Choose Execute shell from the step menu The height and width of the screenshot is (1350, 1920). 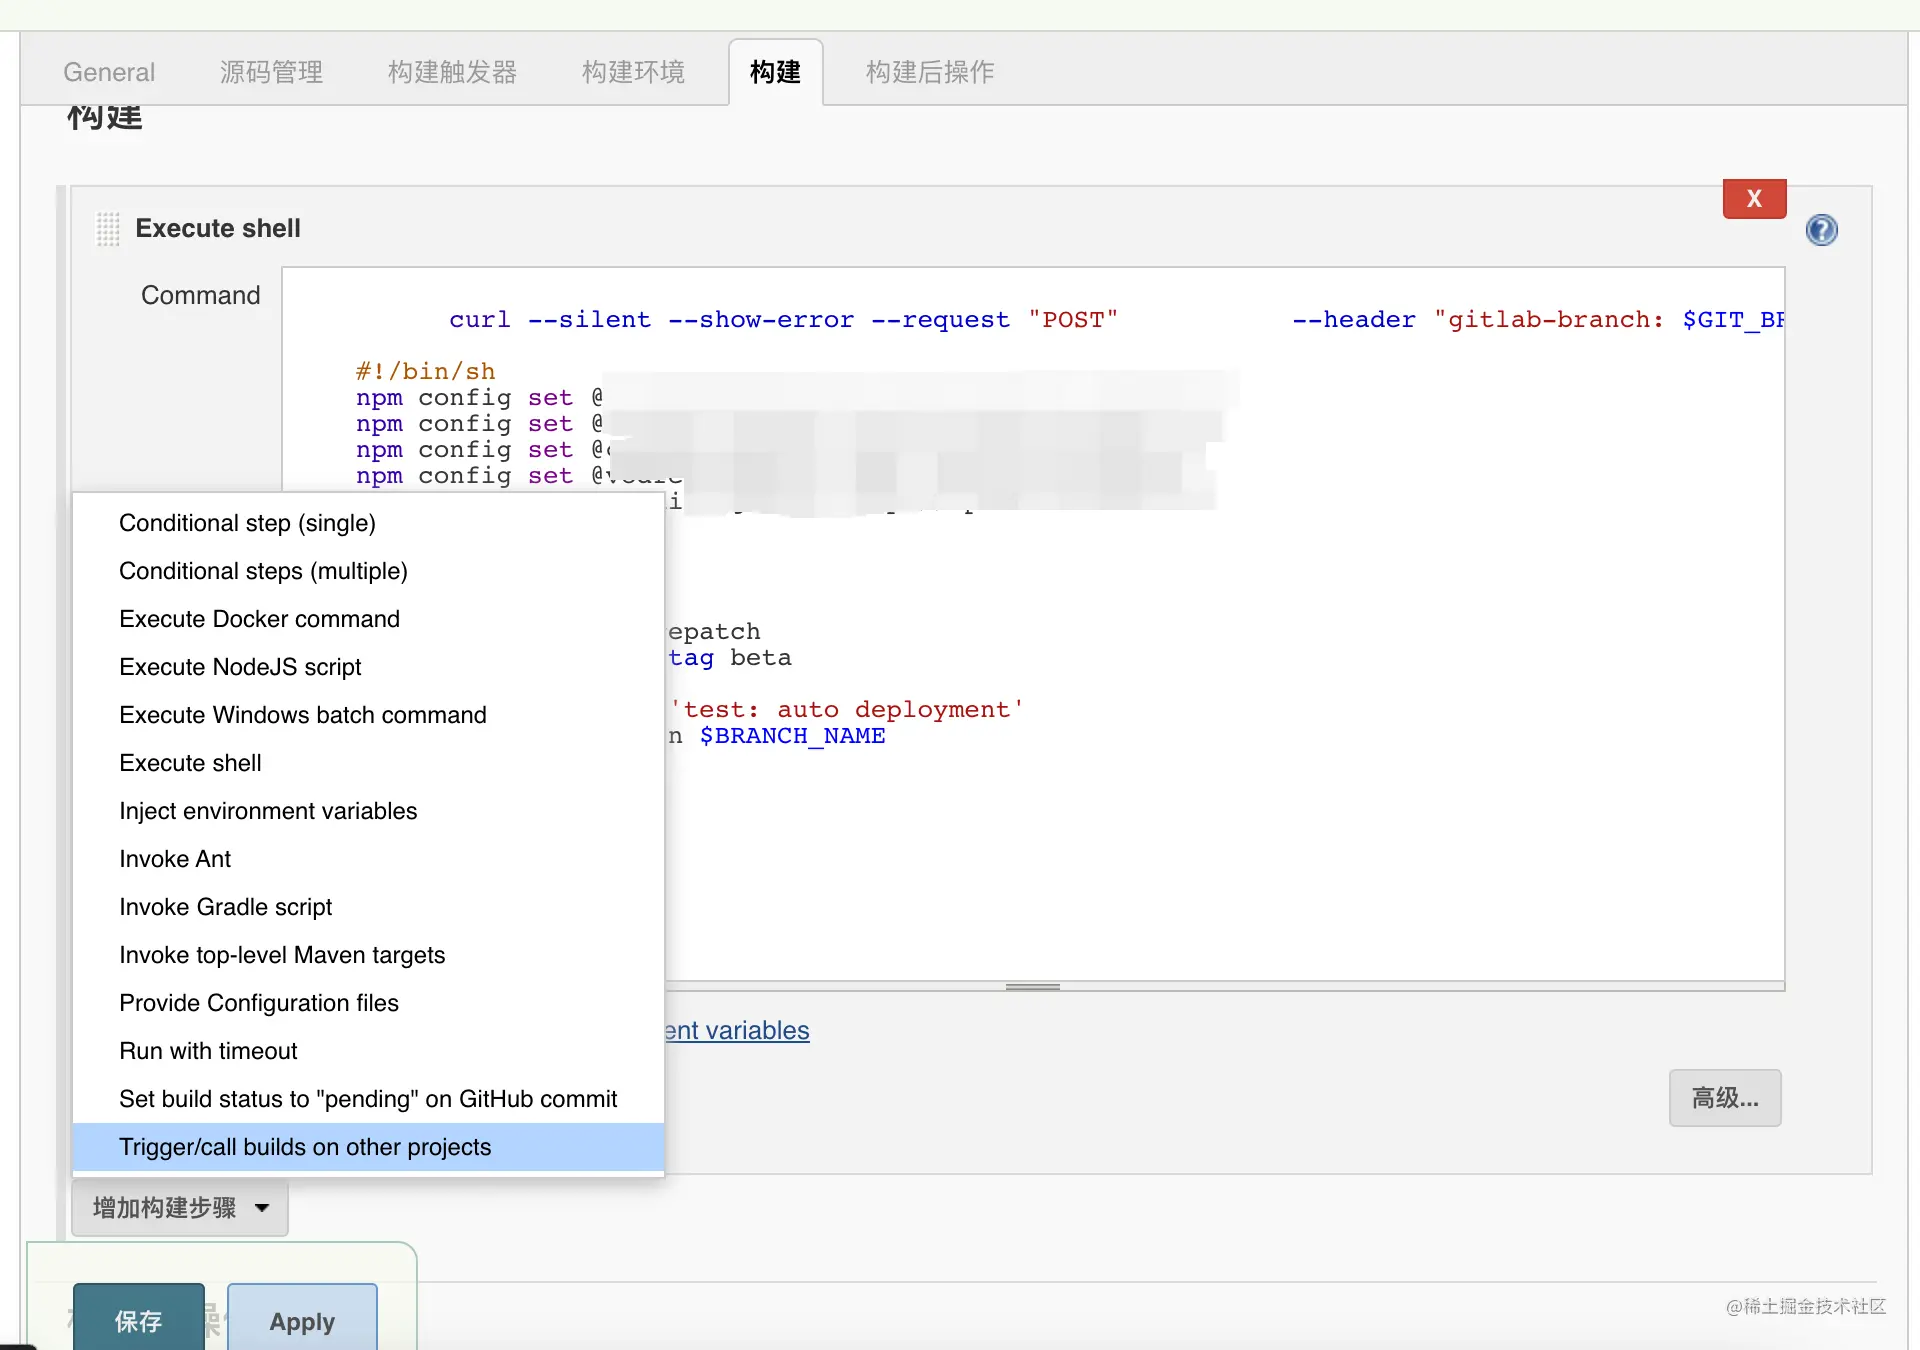coord(190,763)
